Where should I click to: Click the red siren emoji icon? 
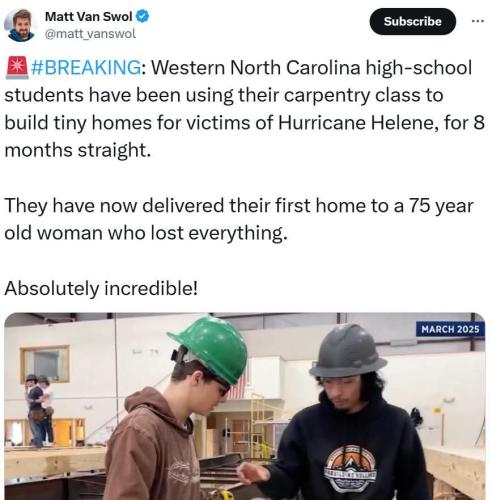click(x=17, y=67)
